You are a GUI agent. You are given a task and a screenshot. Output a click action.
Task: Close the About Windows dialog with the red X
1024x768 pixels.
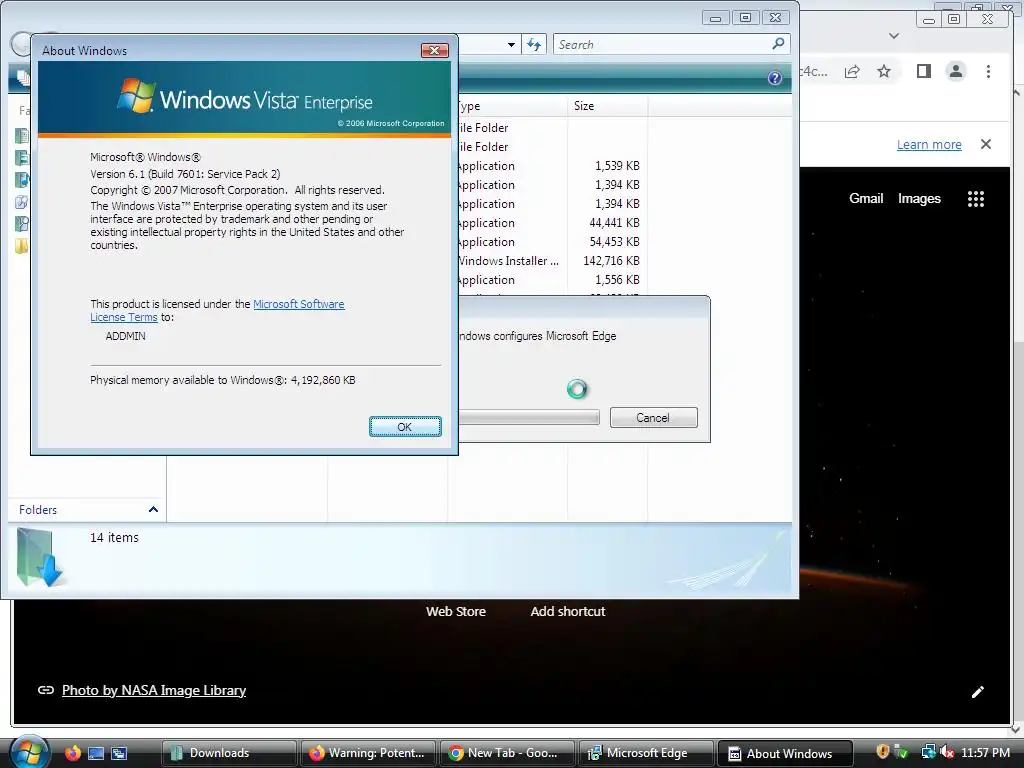434,50
